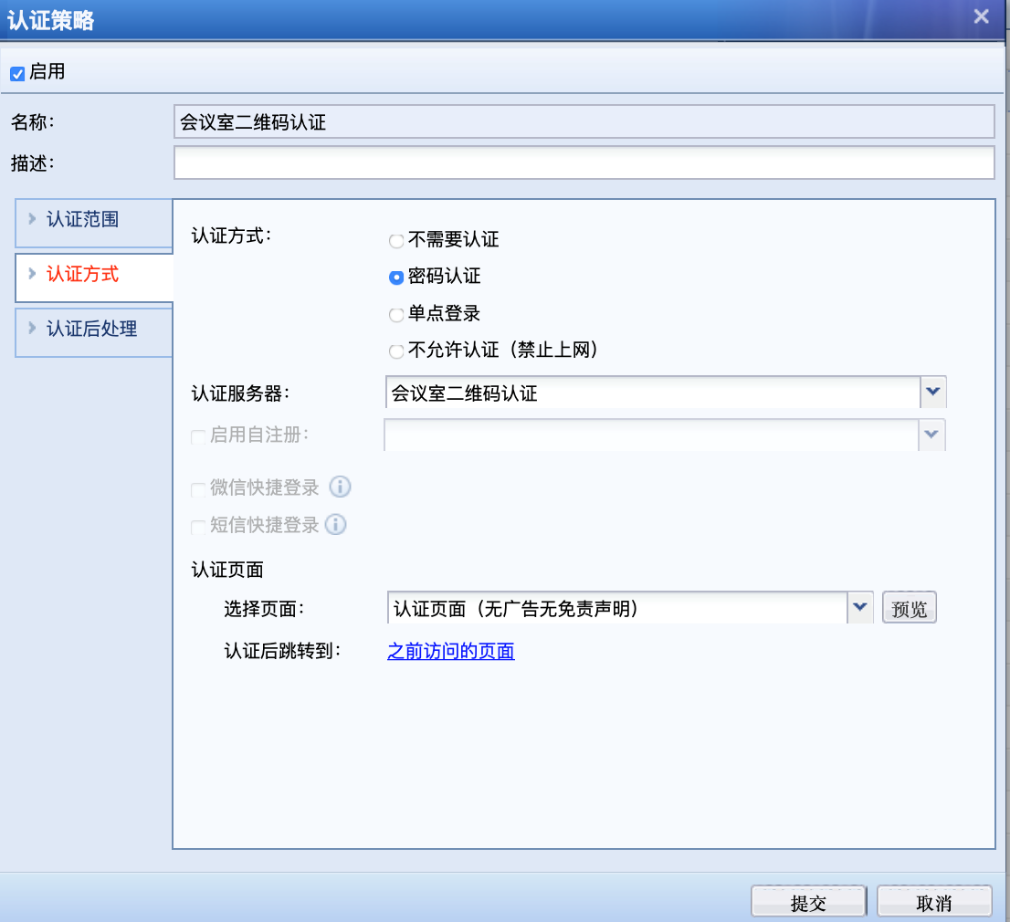The image size is (1010, 922).
Task: Select 不允许认证（禁止上网）radio option
Action: click(397, 351)
